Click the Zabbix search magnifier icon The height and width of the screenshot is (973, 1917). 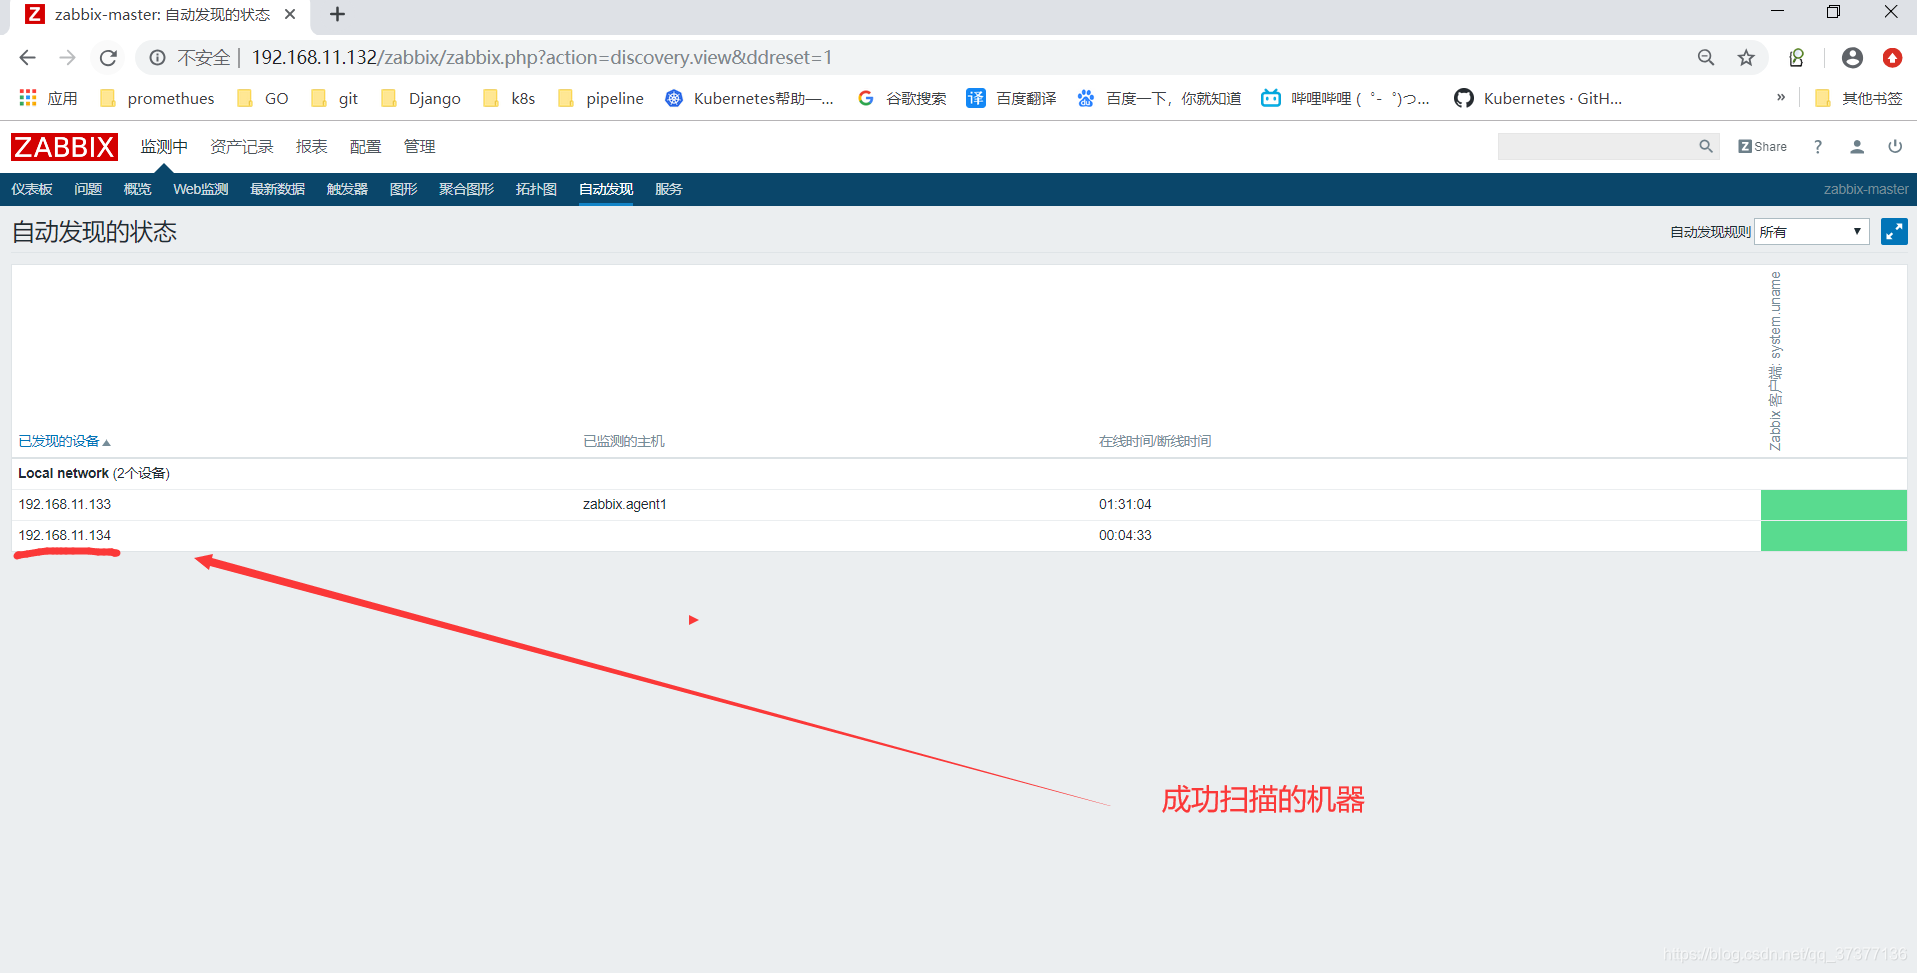click(1706, 146)
